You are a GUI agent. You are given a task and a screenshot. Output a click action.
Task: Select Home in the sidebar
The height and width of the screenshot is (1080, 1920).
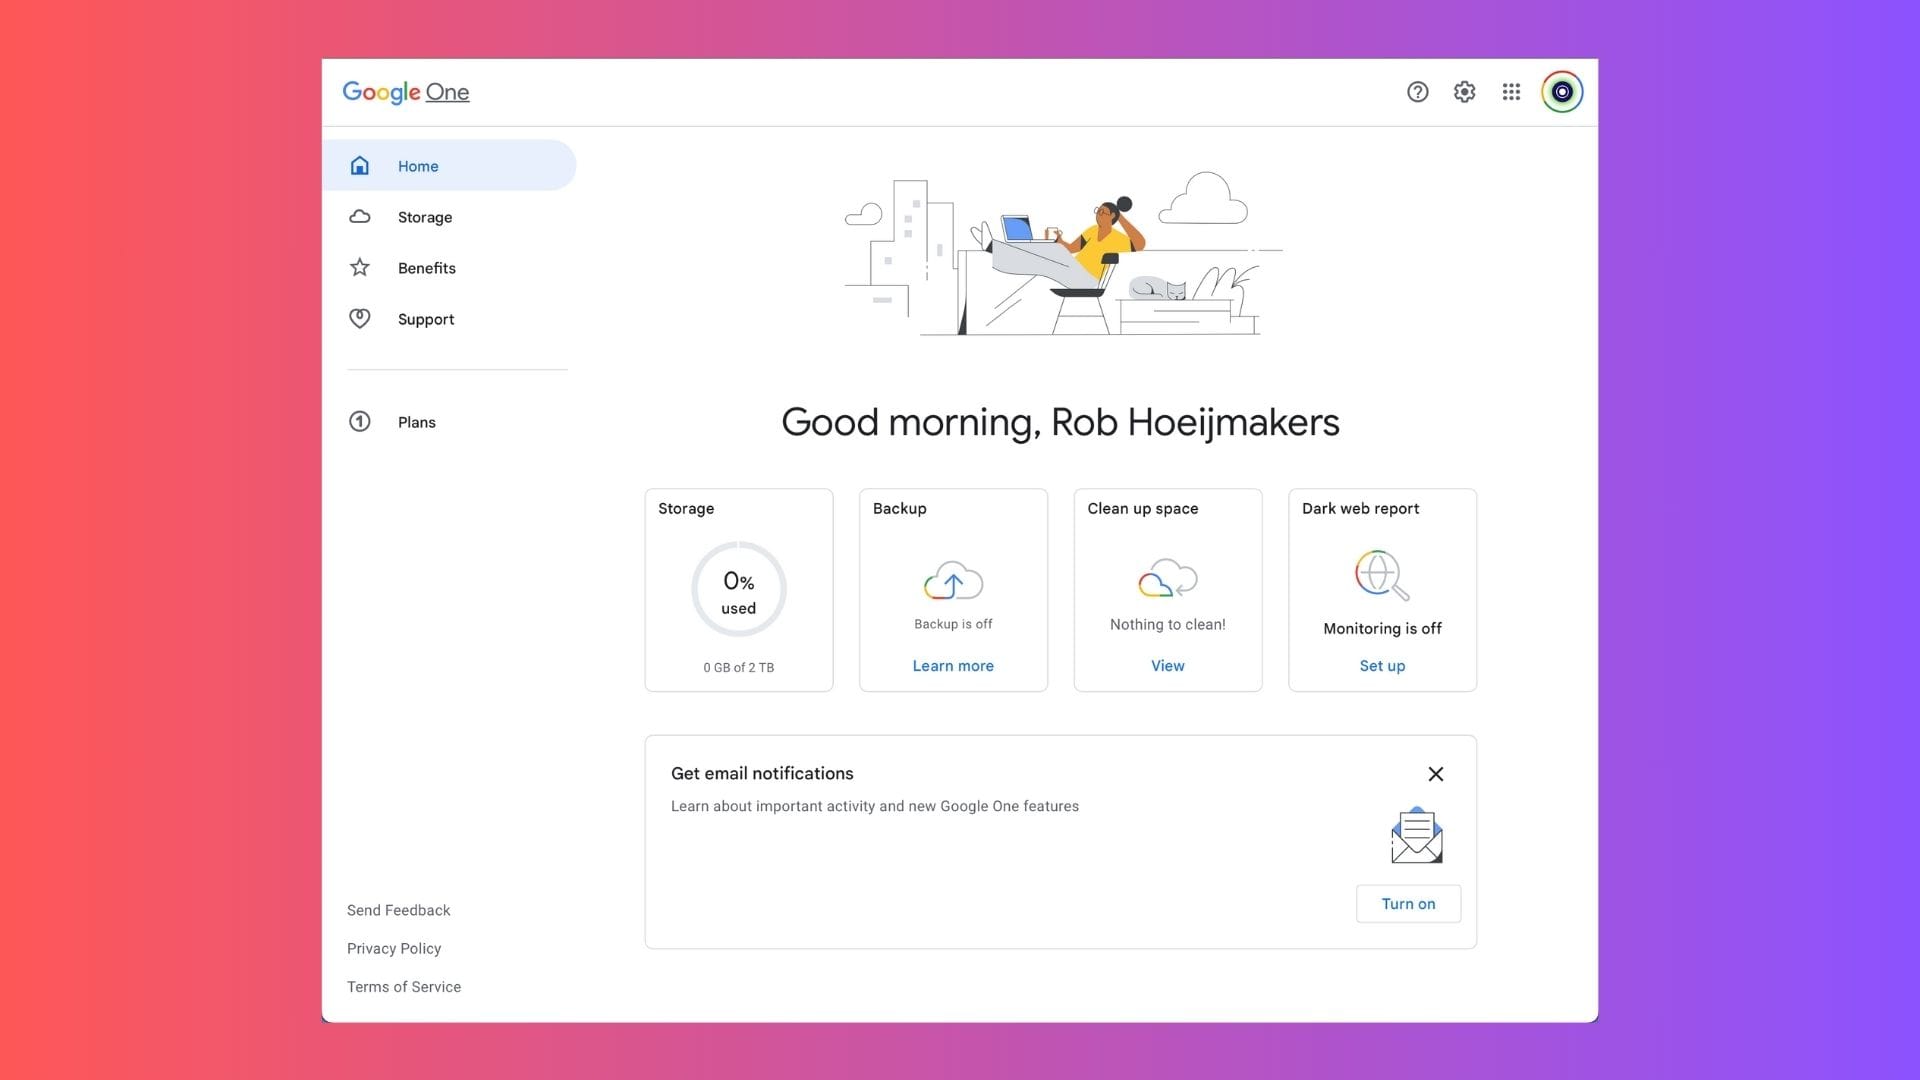418,166
